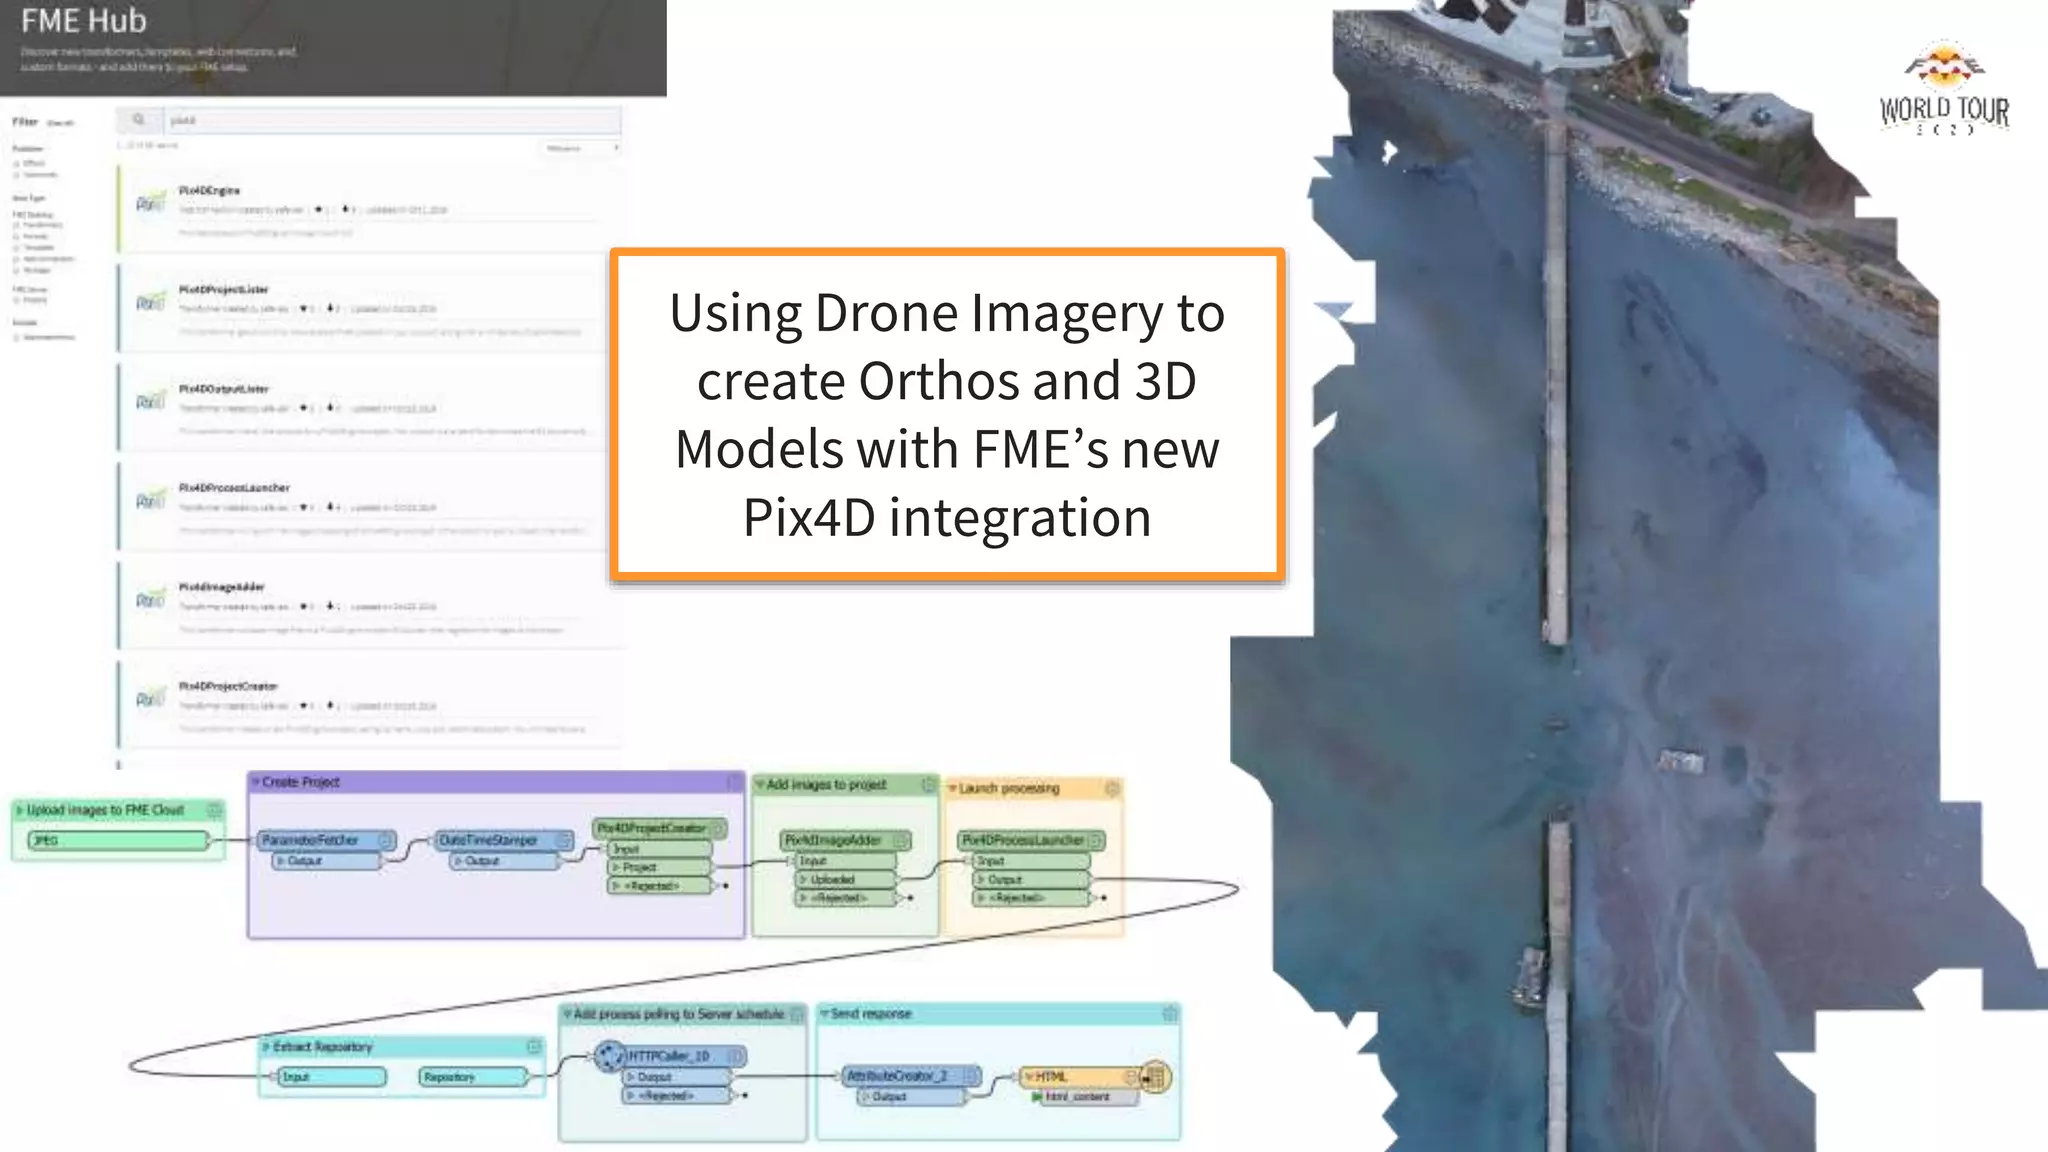Open AttributeCreator_2 transformer gear settings
Image resolution: width=2048 pixels, height=1152 pixels.
971,1076
